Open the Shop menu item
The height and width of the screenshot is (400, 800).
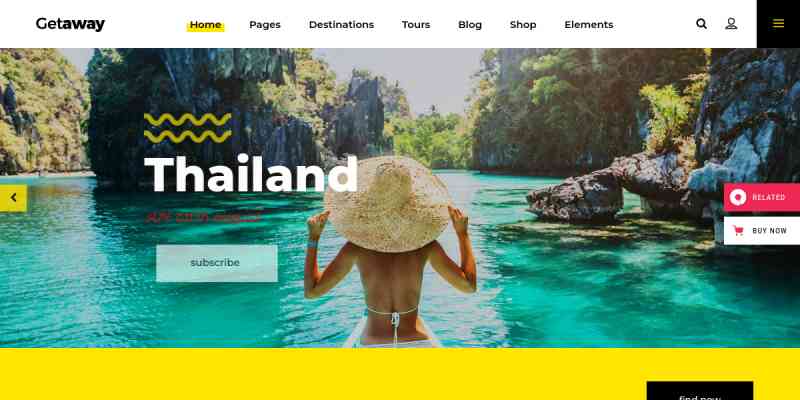[523, 24]
